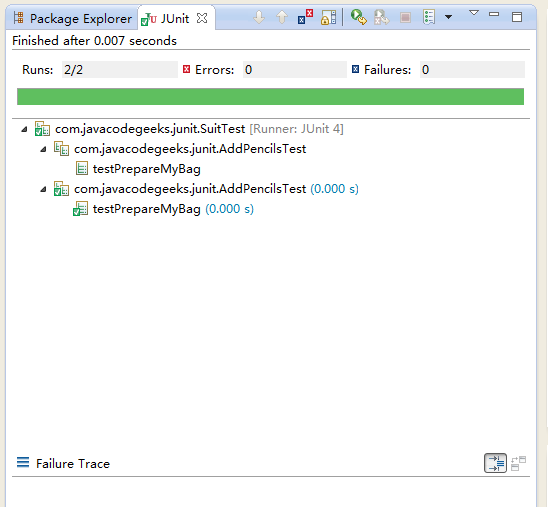Toggle filter stack trace button
This screenshot has width=548, height=507.
pyautogui.click(x=495, y=463)
